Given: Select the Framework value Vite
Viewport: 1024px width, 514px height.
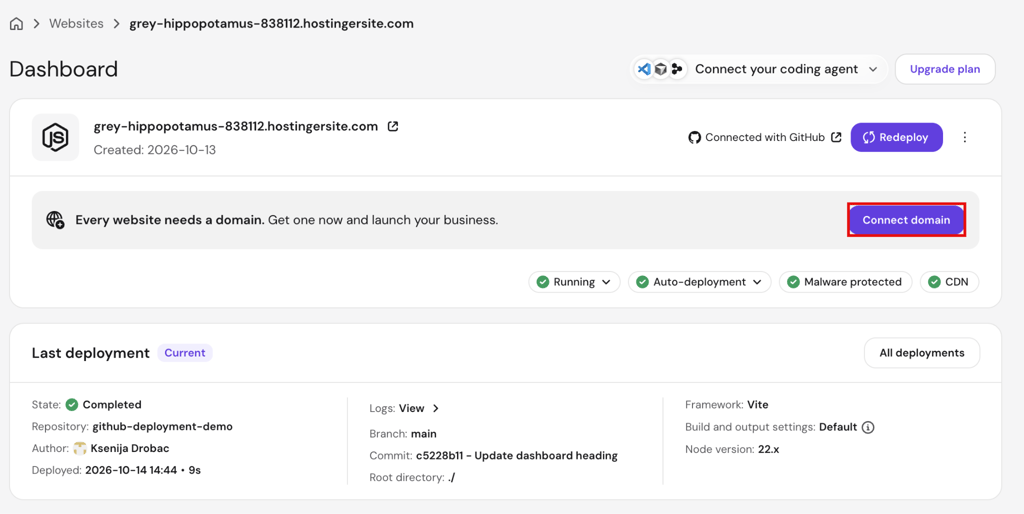Looking at the screenshot, I should coord(758,405).
